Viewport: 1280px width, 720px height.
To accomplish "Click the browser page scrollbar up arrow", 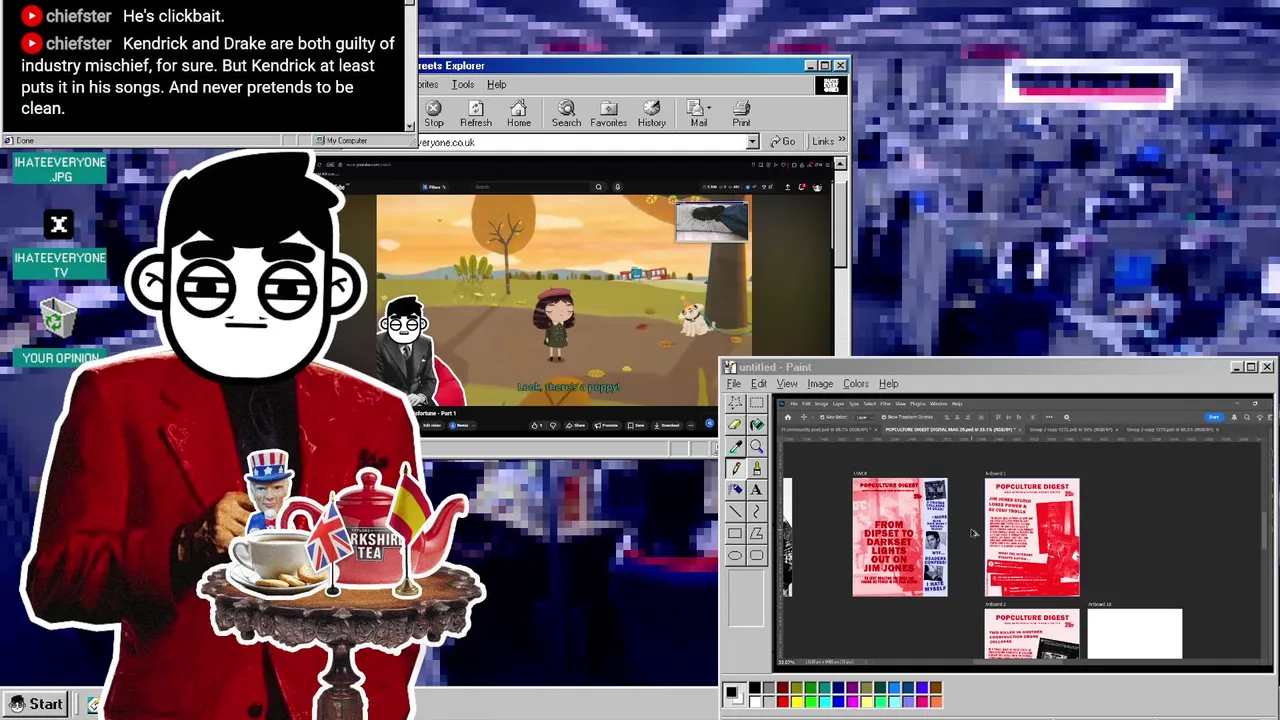I will (x=840, y=163).
